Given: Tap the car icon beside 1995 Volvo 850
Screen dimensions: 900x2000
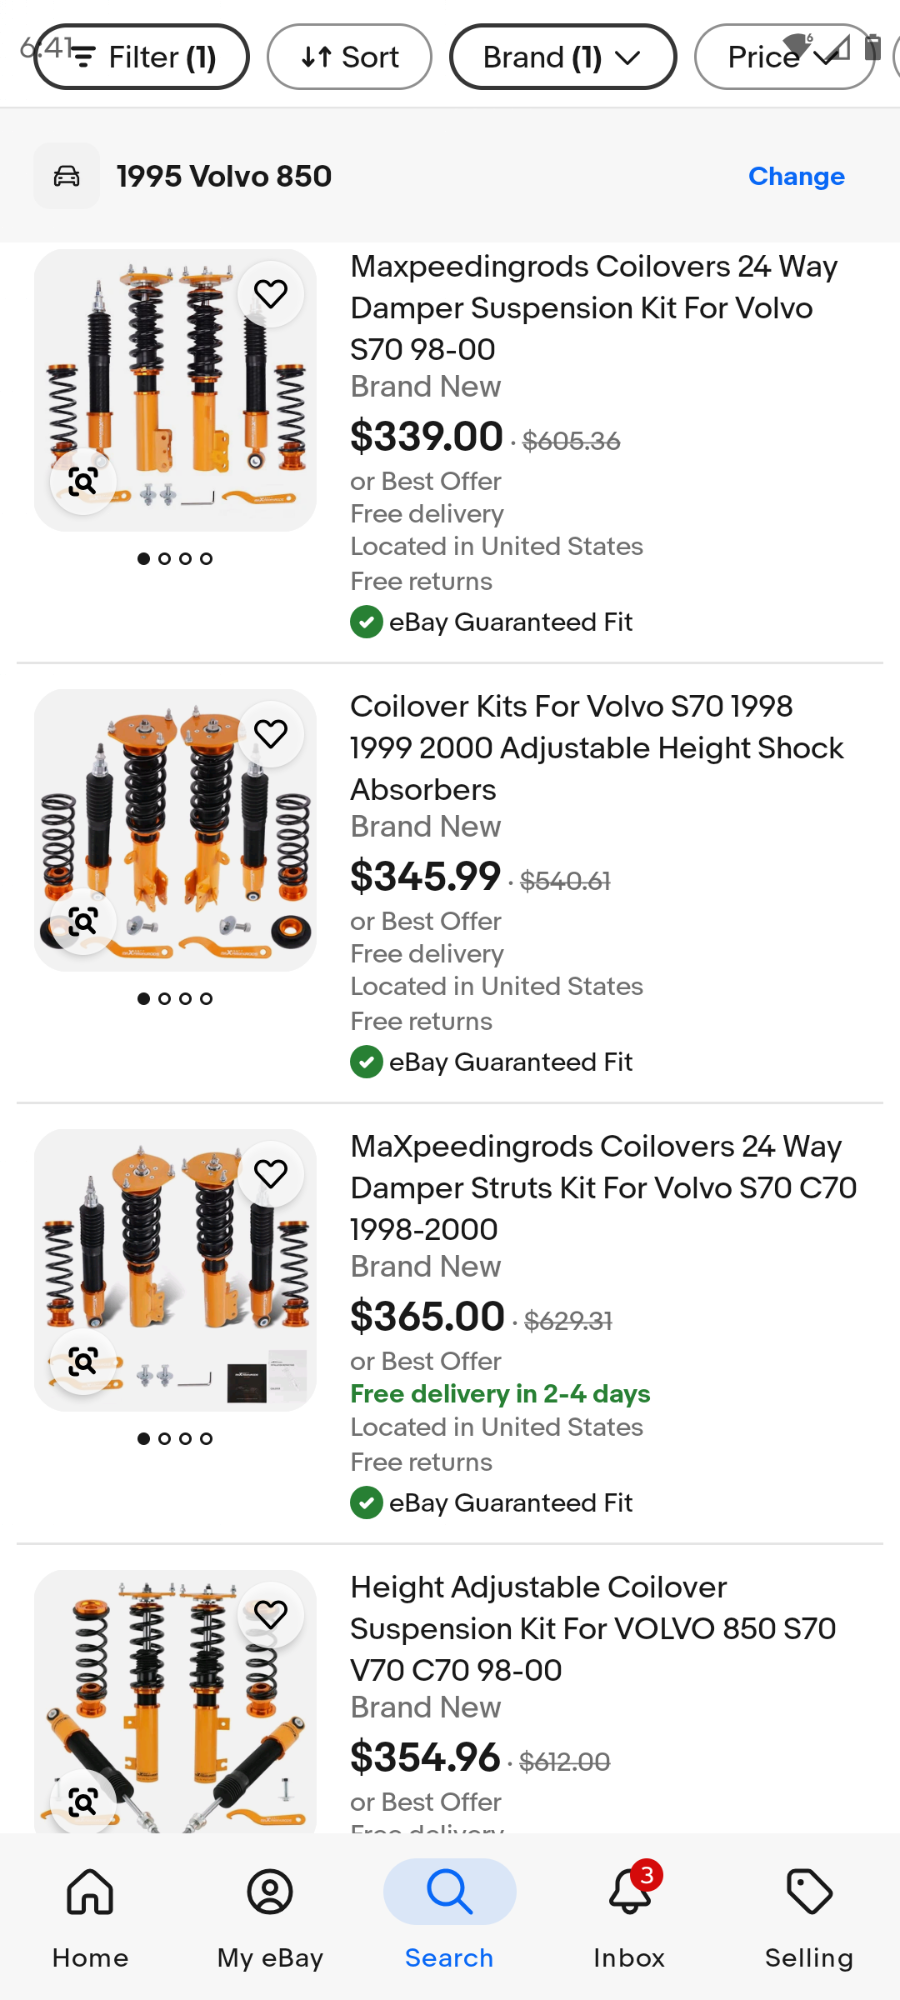Looking at the screenshot, I should pos(67,176).
